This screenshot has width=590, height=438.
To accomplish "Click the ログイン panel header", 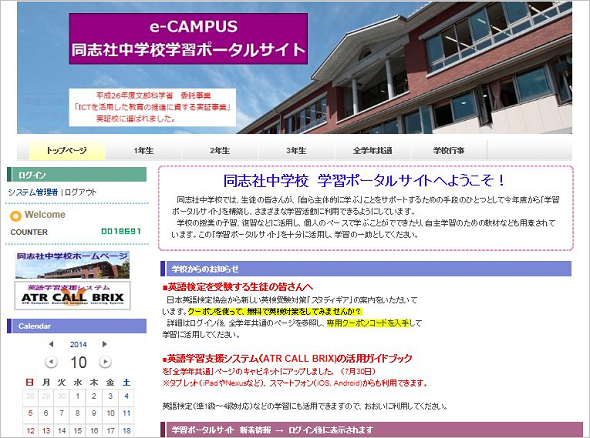I will (77, 175).
